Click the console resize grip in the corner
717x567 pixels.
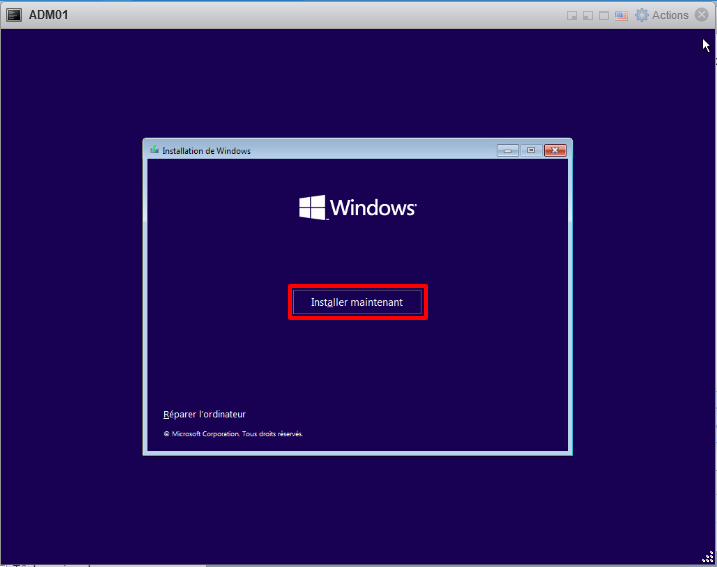[708, 558]
